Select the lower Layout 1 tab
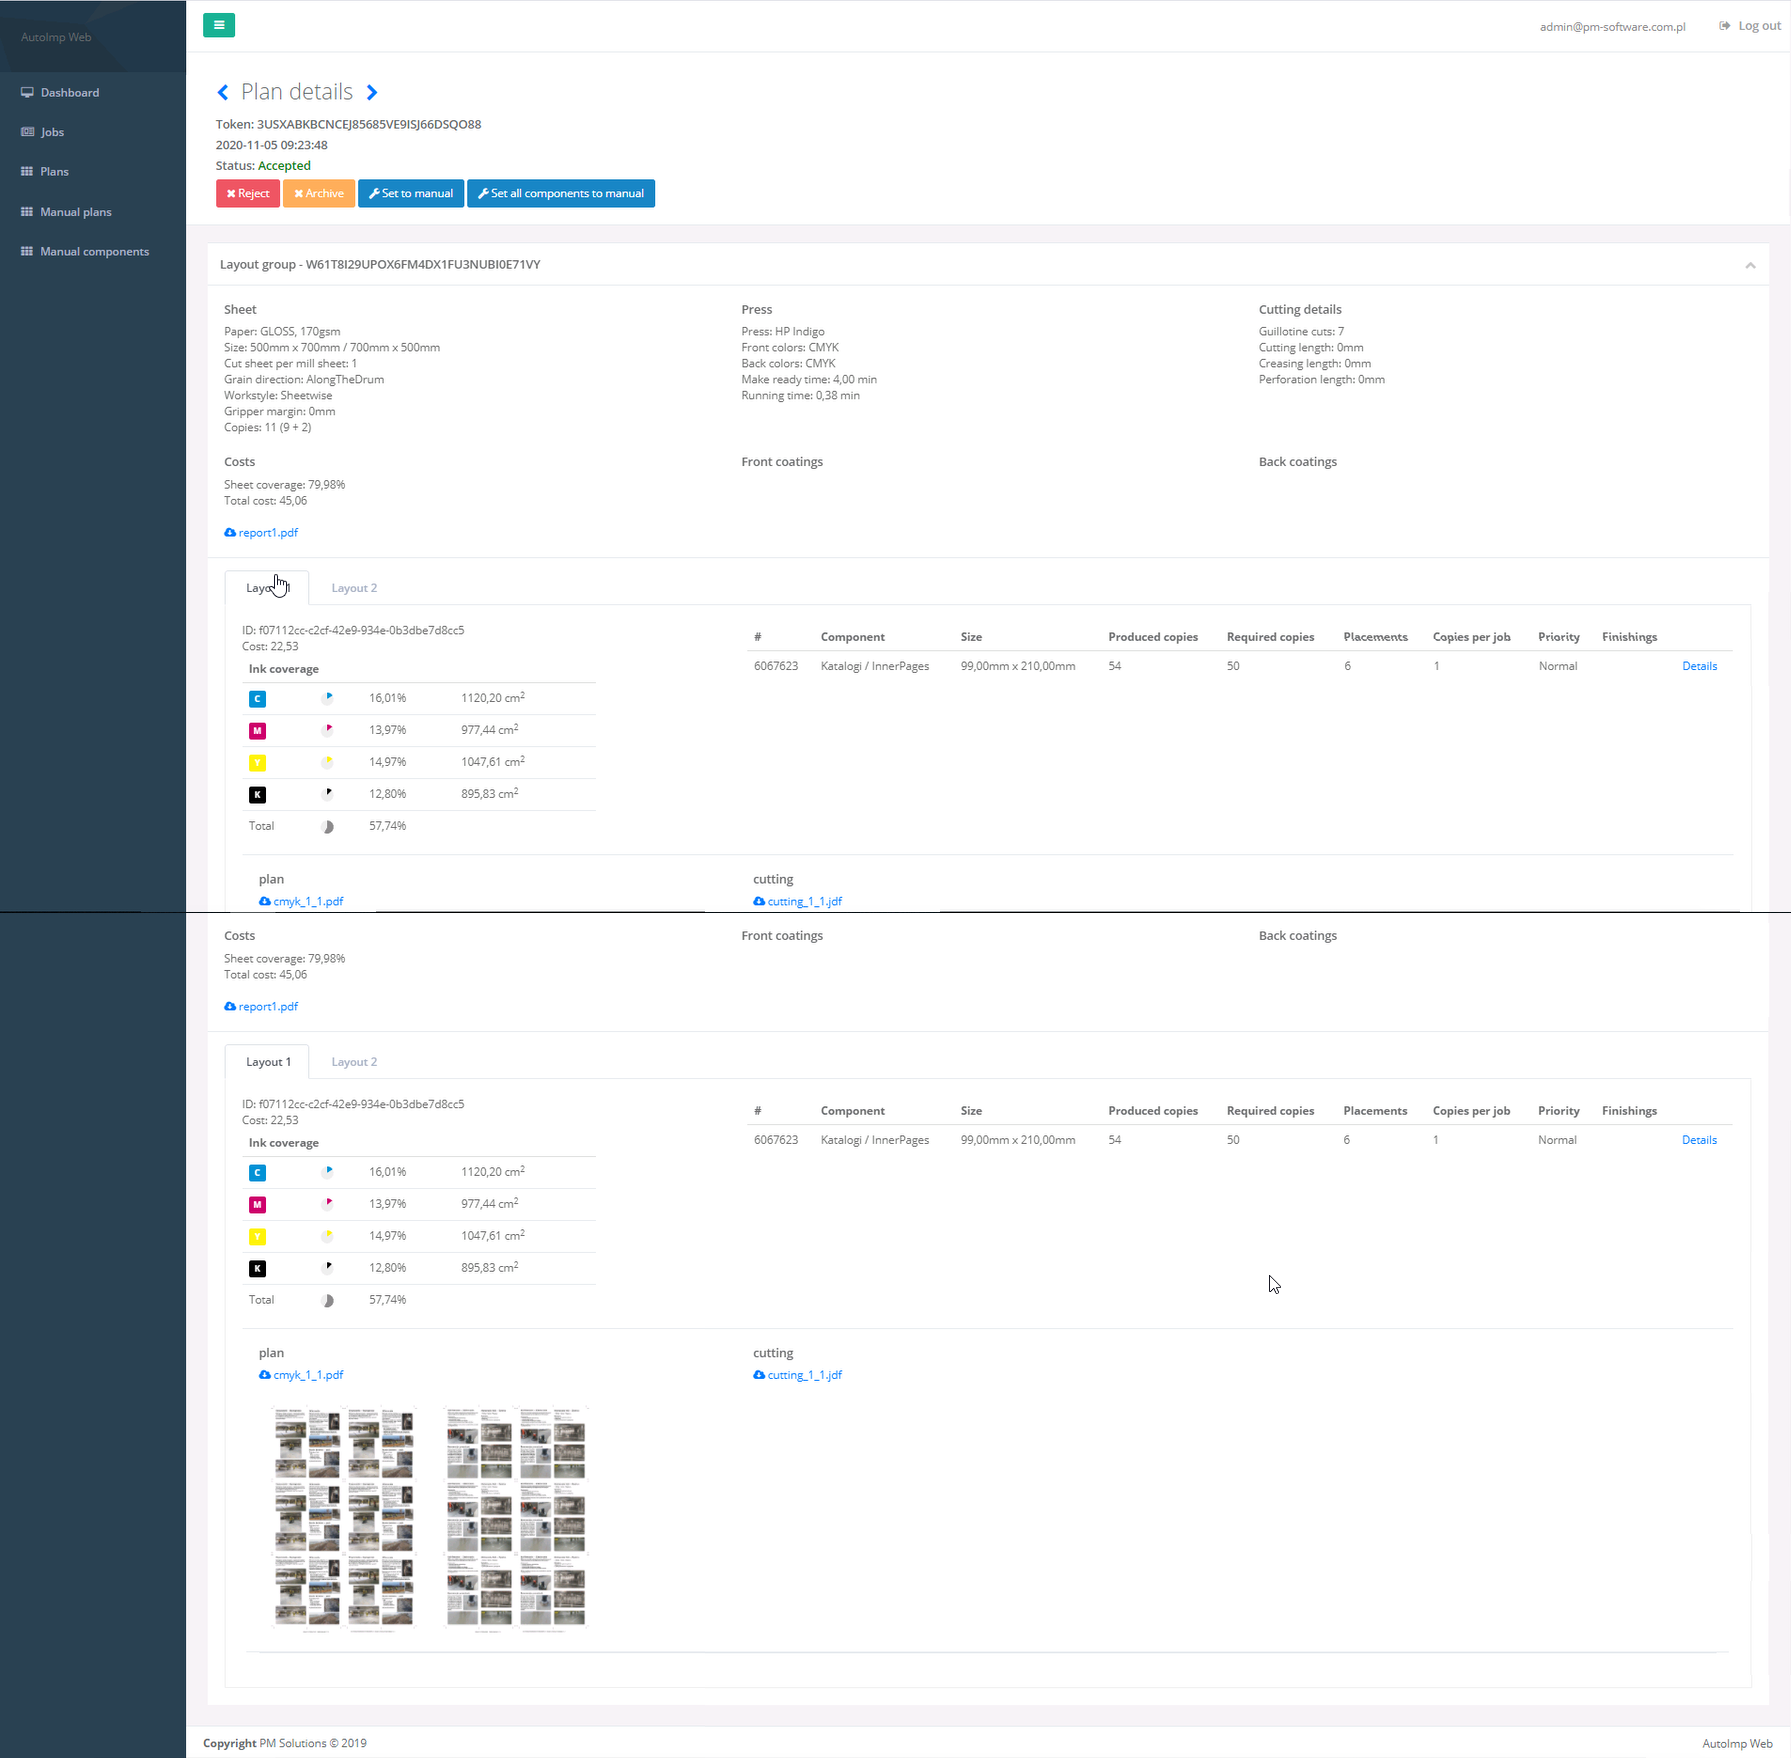1791x1758 pixels. pyautogui.click(x=268, y=1062)
